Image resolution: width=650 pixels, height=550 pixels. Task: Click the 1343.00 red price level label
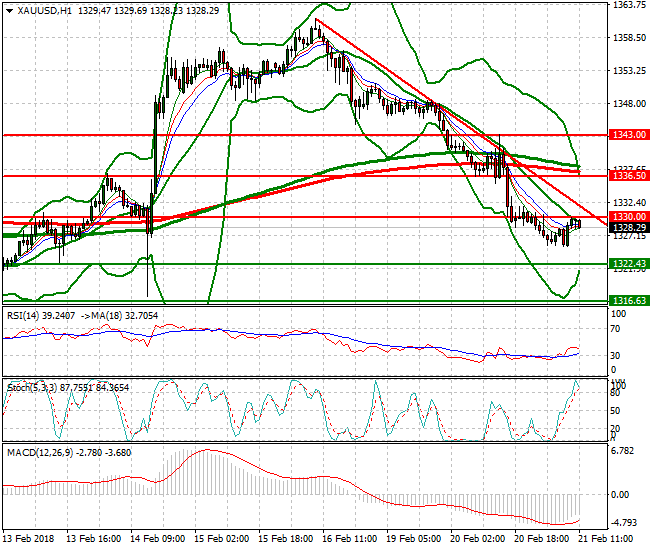click(629, 135)
